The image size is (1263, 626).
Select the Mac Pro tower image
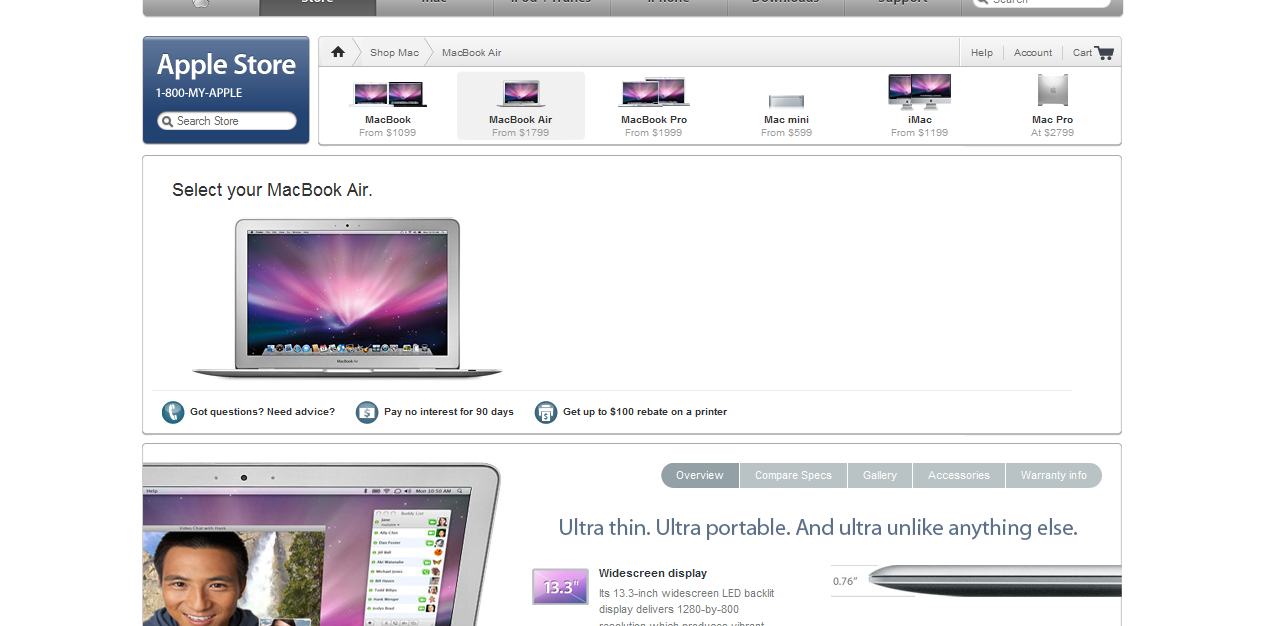1052,90
